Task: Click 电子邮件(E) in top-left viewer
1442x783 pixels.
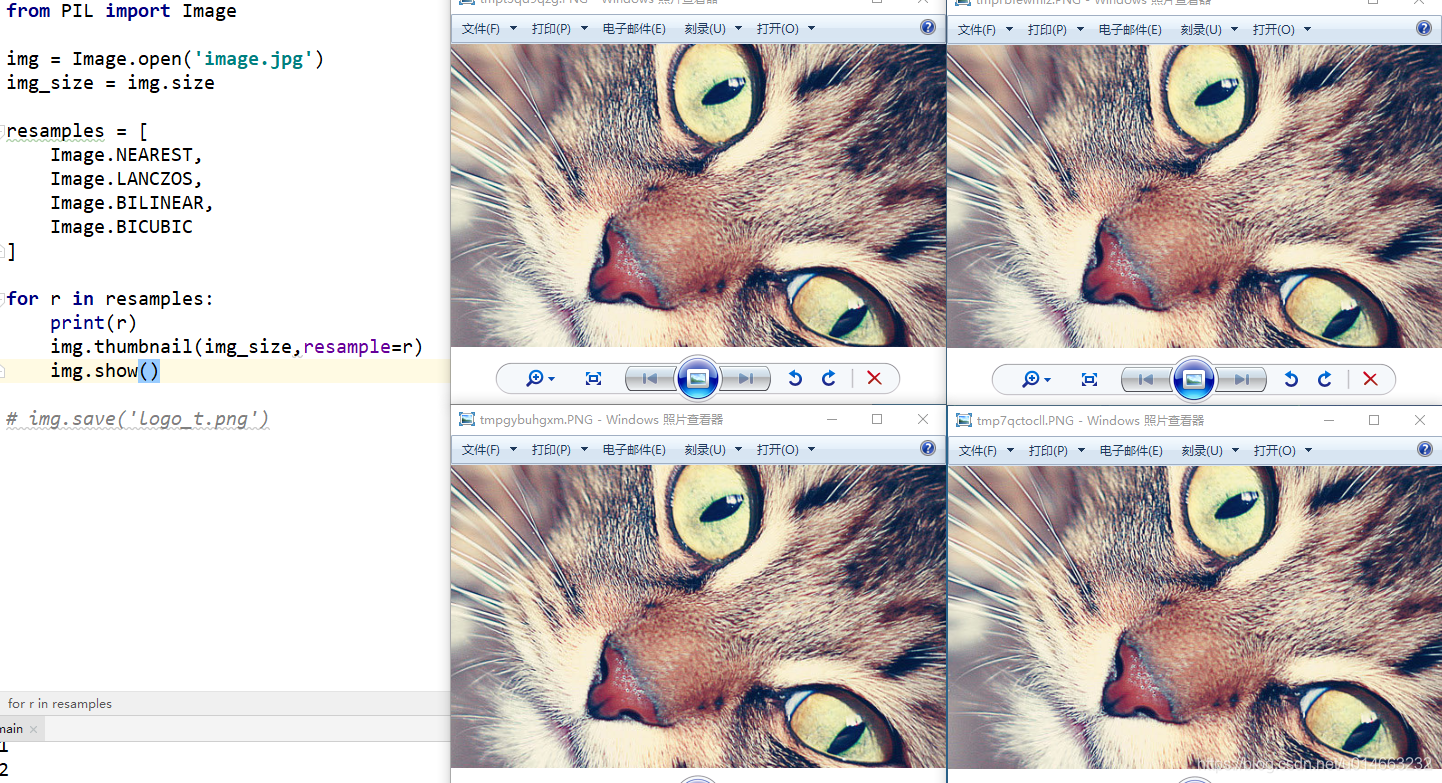Action: tap(634, 29)
